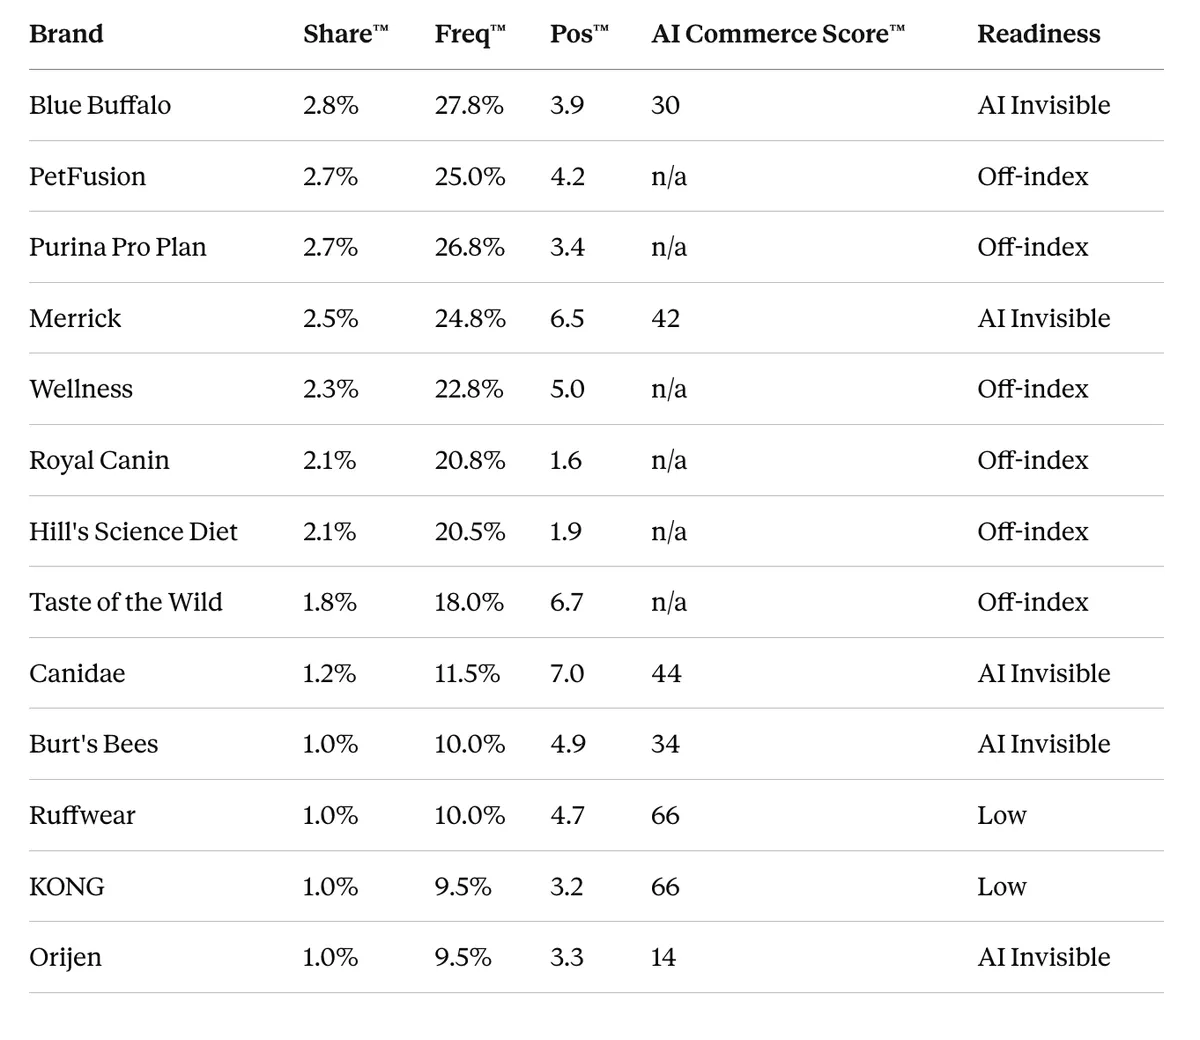Click Wellness Off-index readiness cell
The height and width of the screenshot is (1040, 1200).
pyautogui.click(x=1033, y=389)
